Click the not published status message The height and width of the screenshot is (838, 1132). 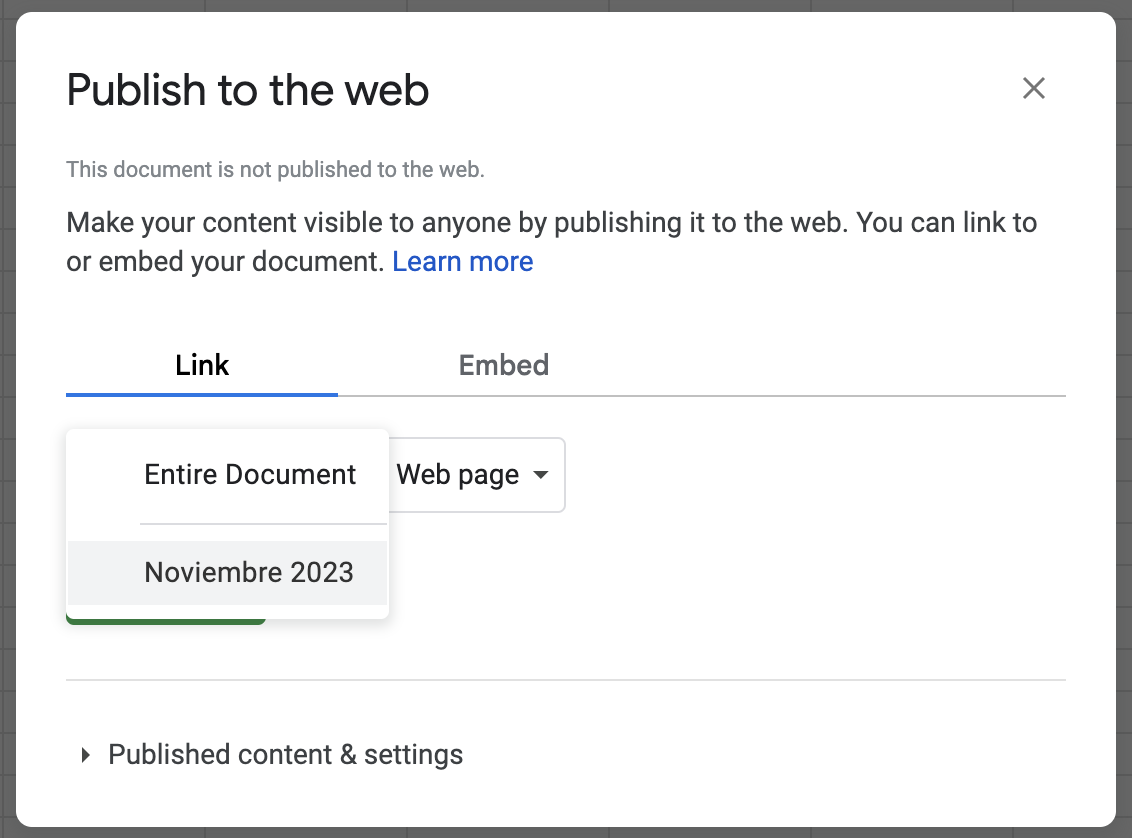coord(275,170)
